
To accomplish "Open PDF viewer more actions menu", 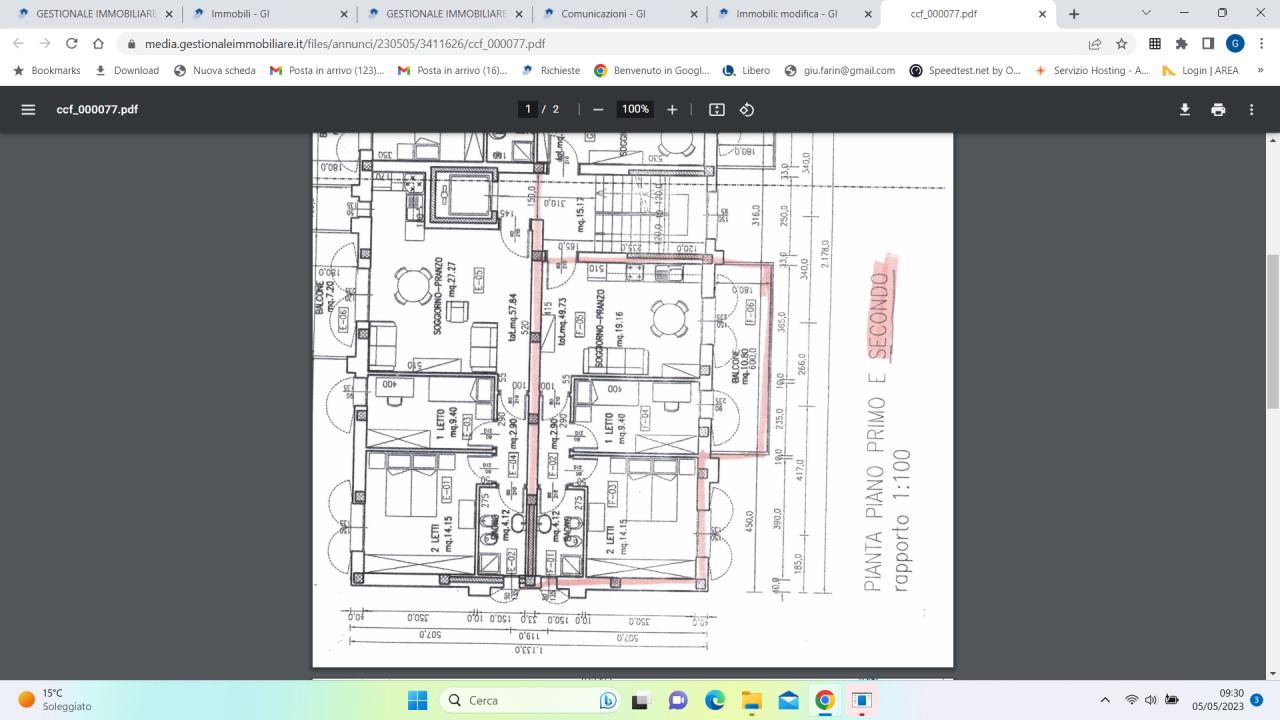I will (1251, 110).
